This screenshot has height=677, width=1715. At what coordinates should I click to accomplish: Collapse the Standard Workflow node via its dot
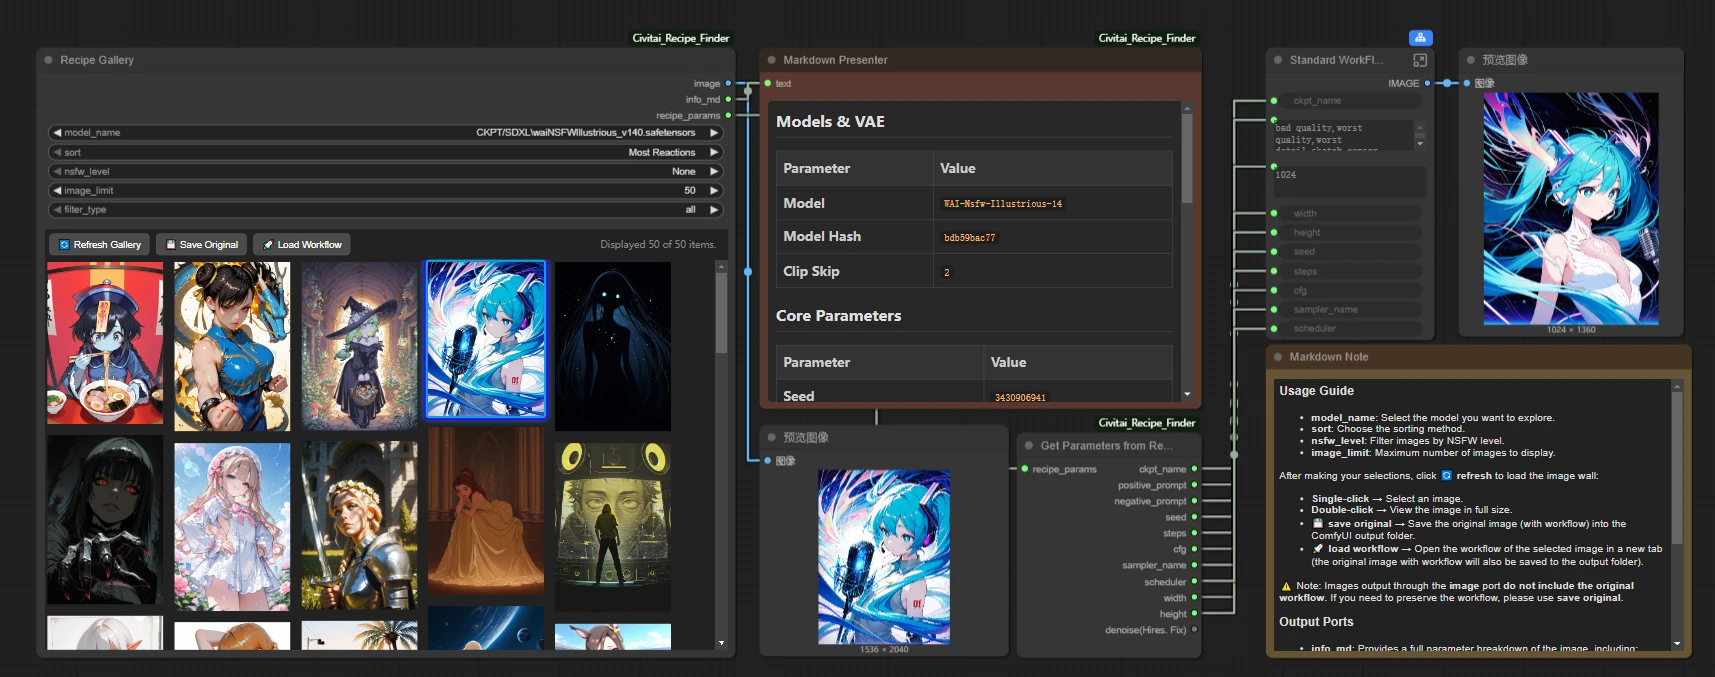[1278, 60]
